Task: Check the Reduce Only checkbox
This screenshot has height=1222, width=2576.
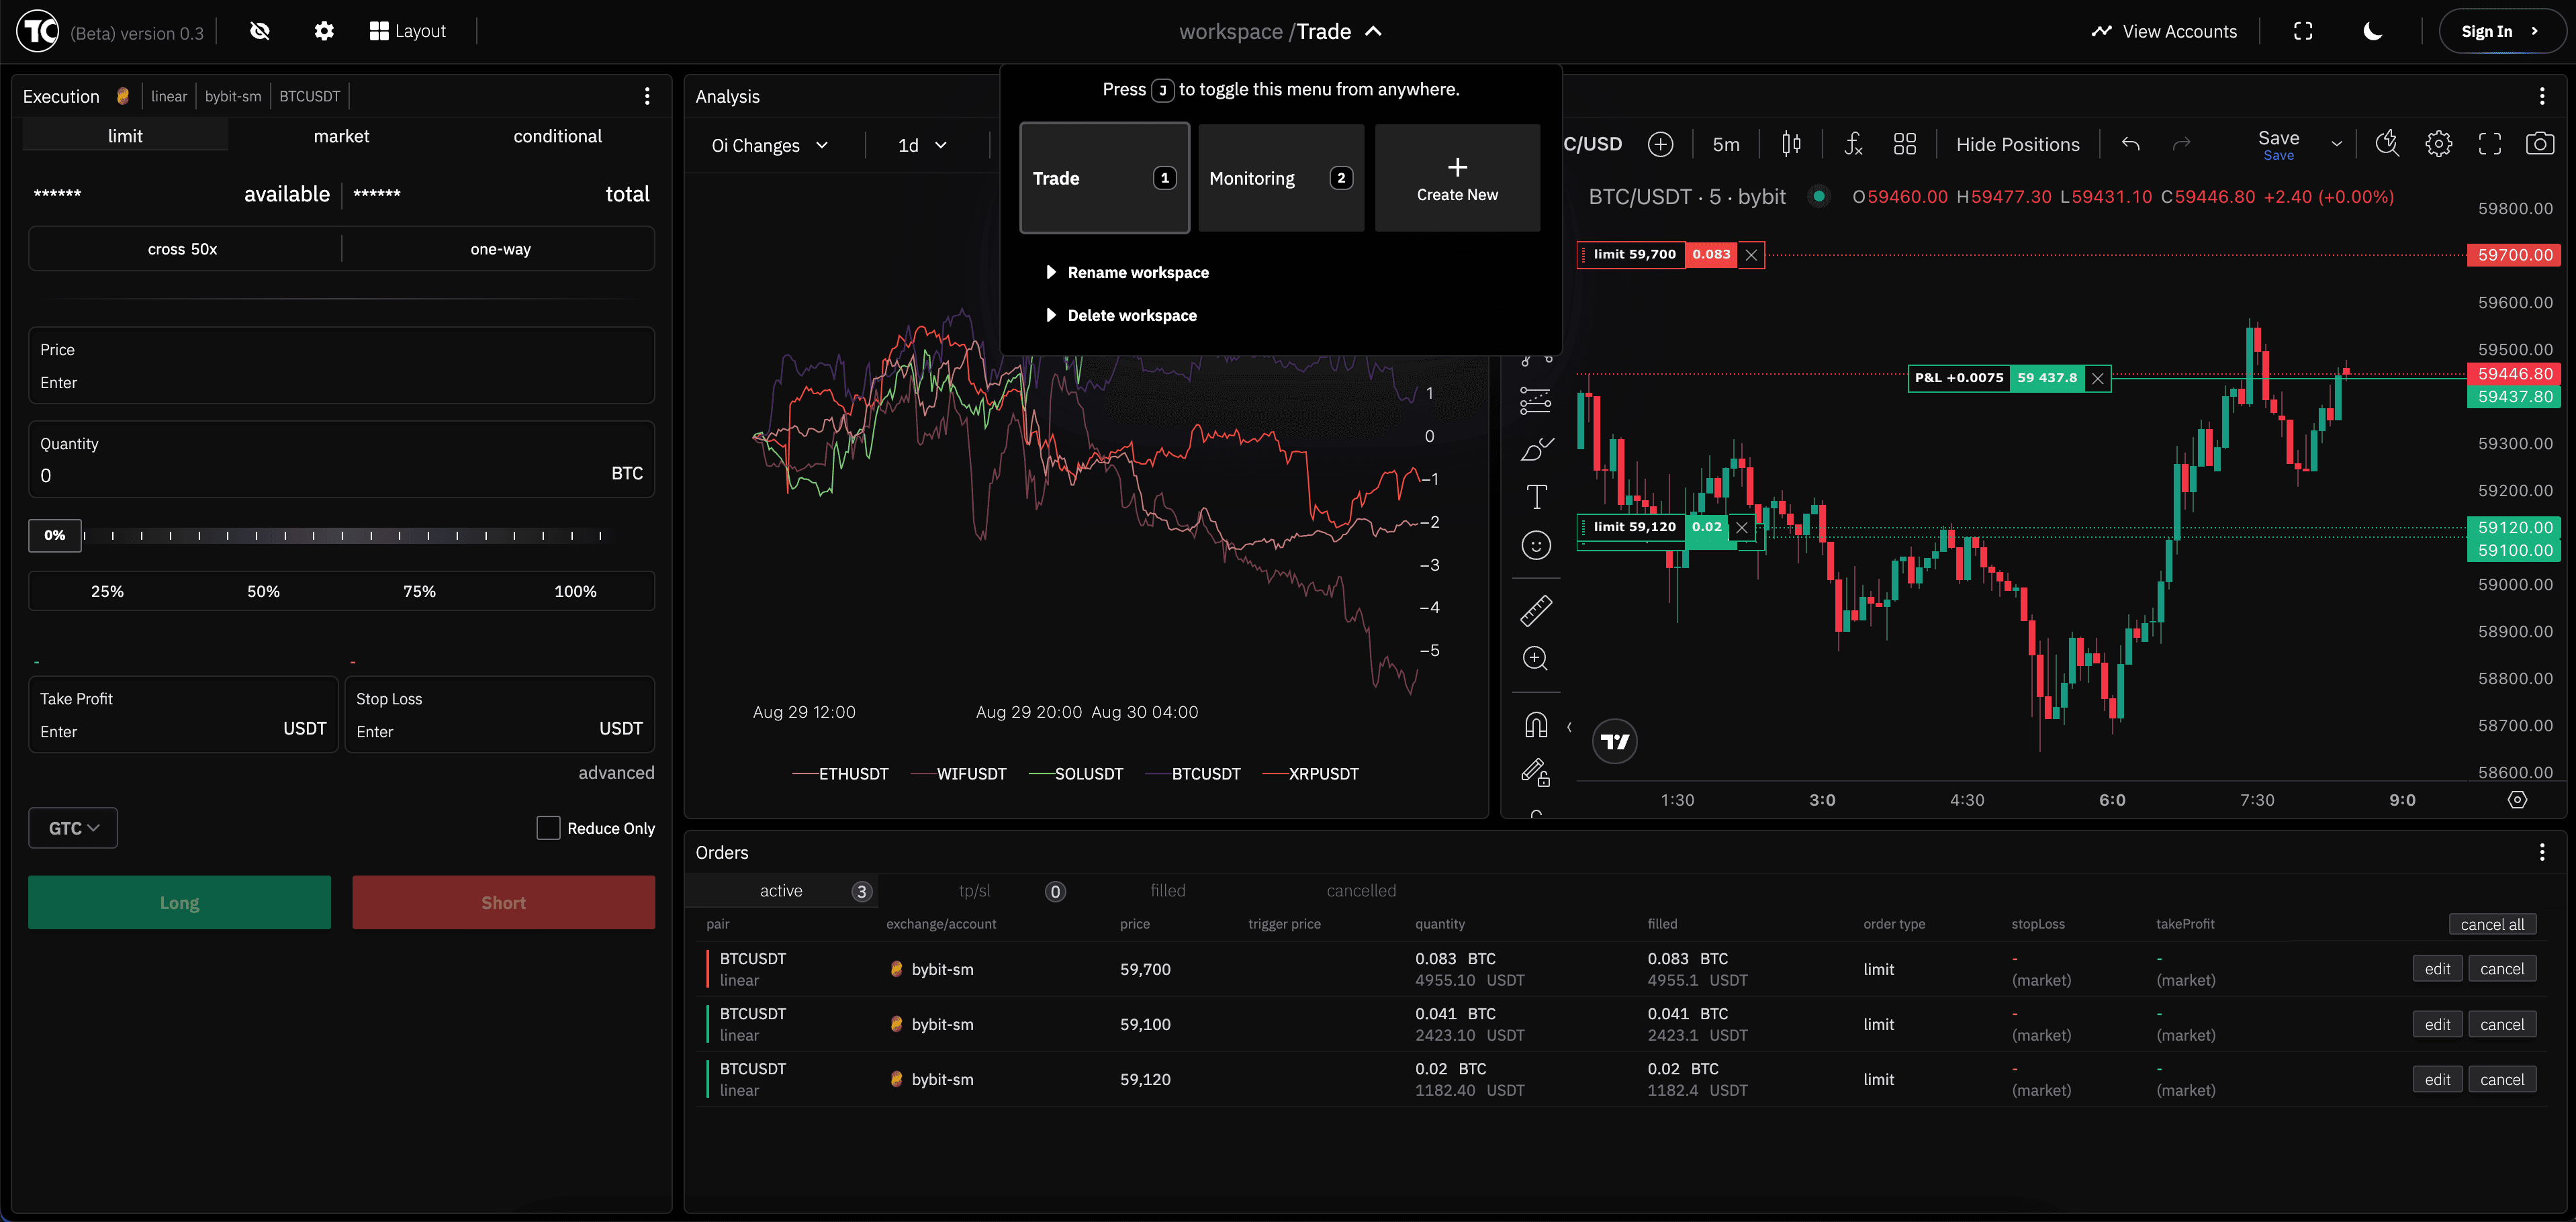Action: click(x=548, y=828)
